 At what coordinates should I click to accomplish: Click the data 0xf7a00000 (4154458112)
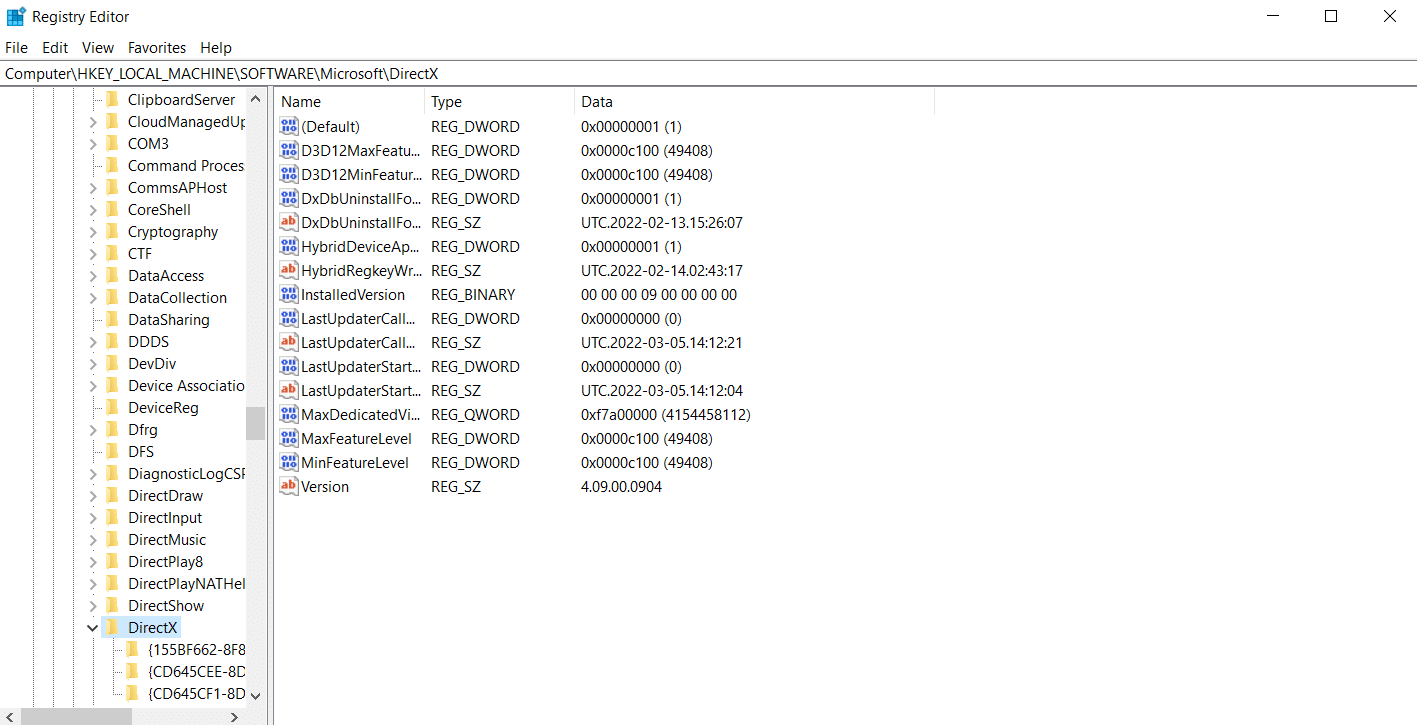coord(666,415)
